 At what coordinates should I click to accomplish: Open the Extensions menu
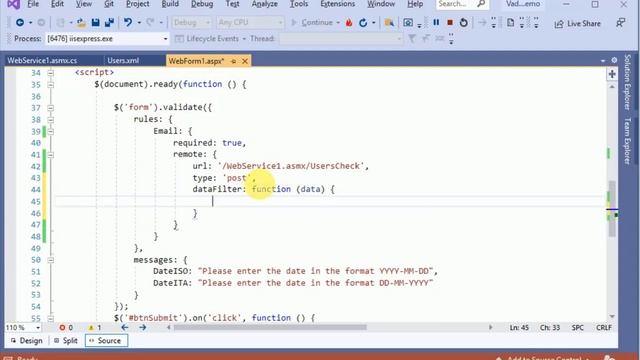pos(338,4)
